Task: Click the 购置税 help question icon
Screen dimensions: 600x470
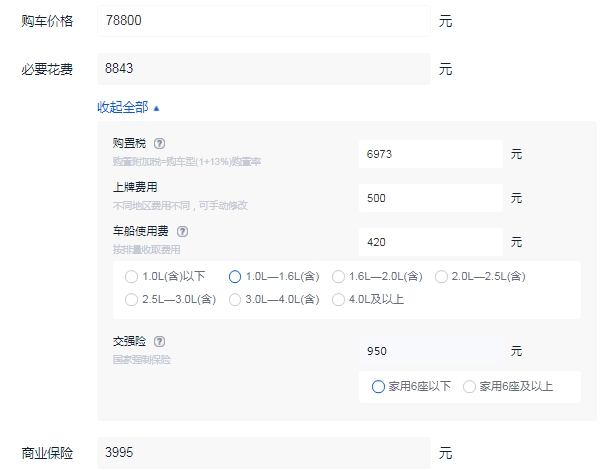Action: click(159, 144)
